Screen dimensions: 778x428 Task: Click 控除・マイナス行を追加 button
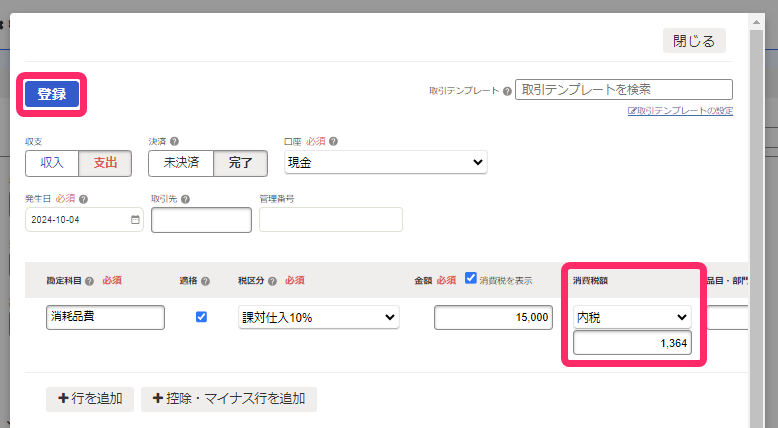(x=229, y=399)
